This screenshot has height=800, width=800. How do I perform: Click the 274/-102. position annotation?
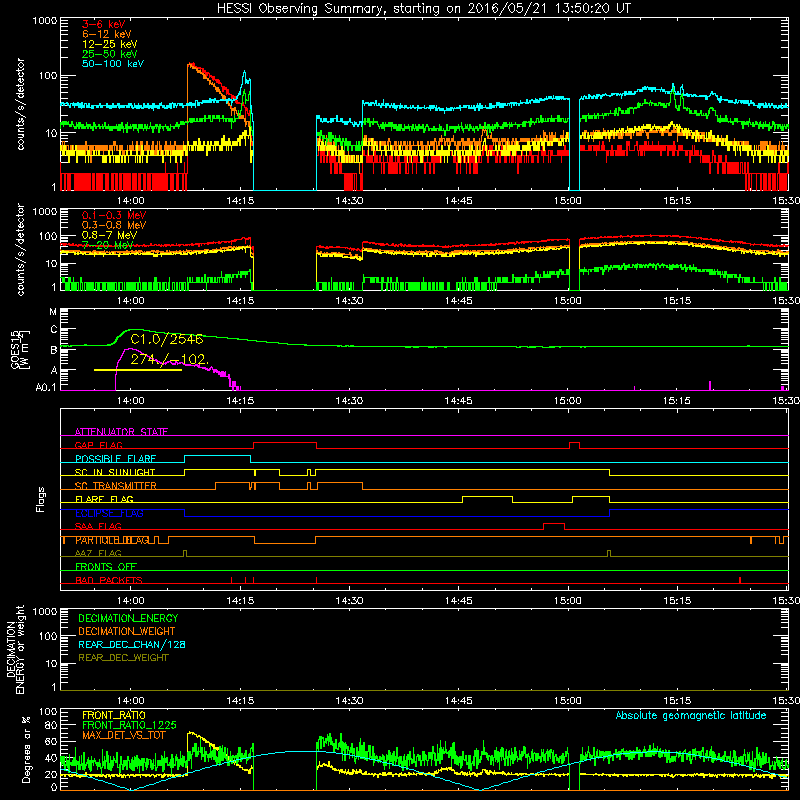169,359
